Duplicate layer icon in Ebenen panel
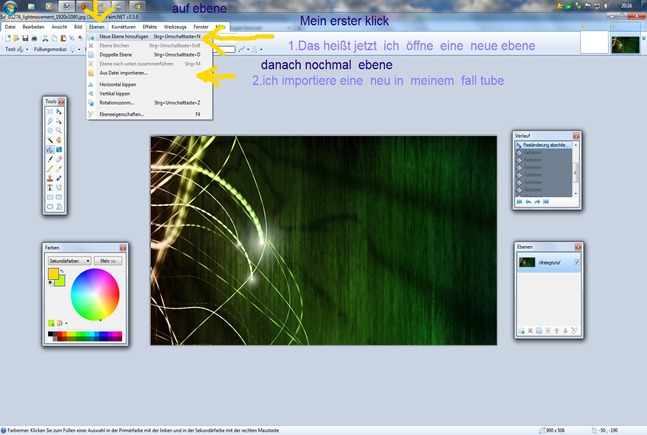The image size is (647, 435). [x=539, y=331]
